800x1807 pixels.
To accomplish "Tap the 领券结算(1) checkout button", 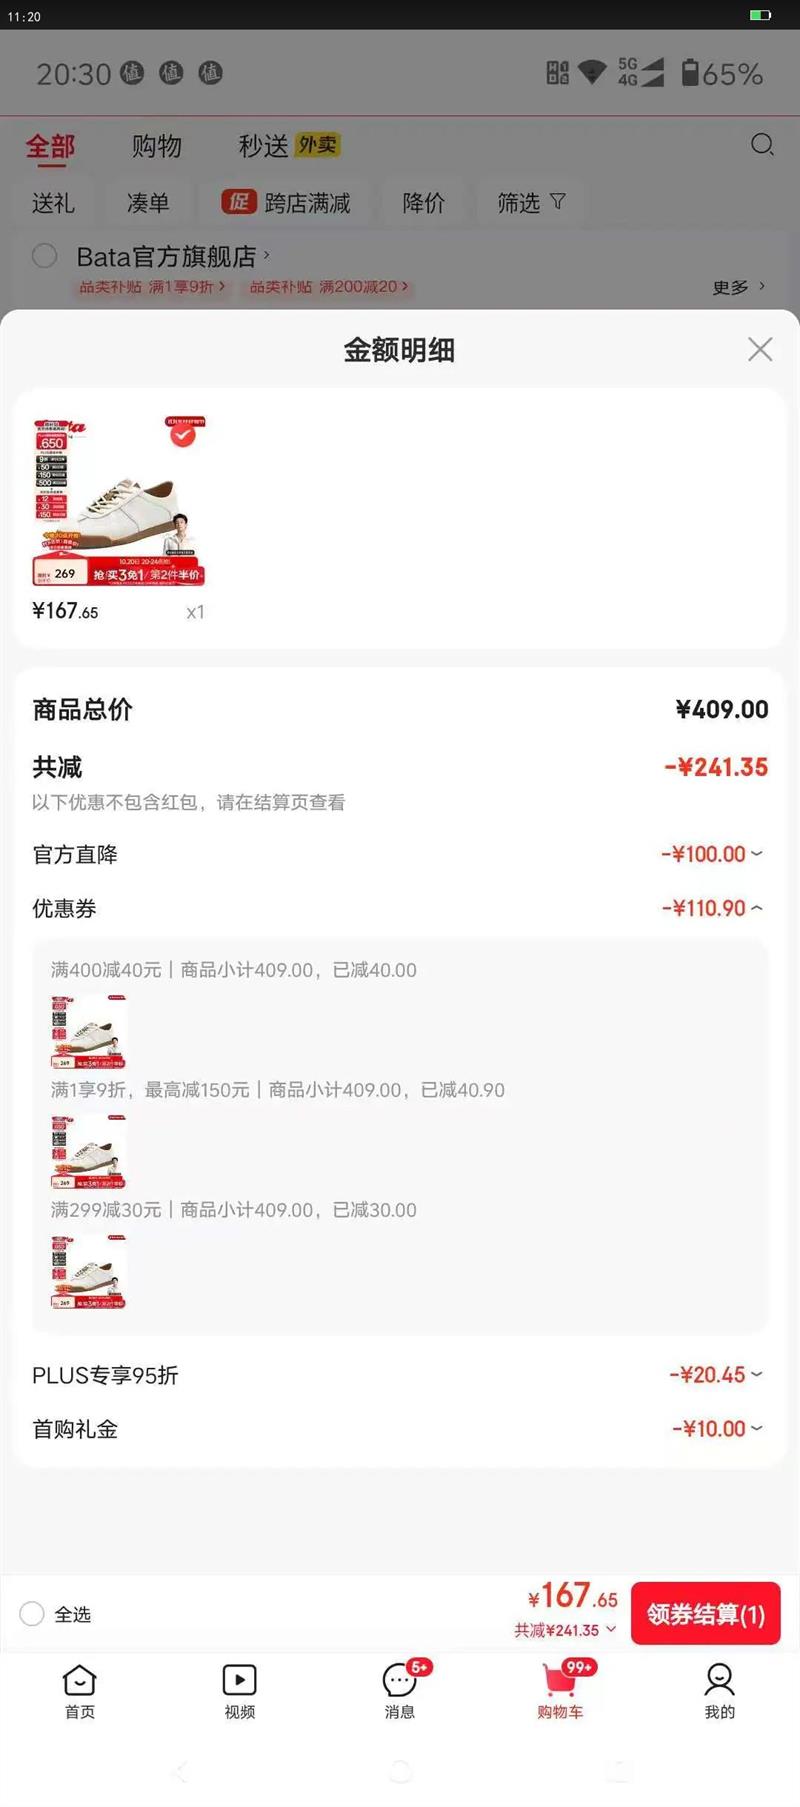I will click(706, 1613).
